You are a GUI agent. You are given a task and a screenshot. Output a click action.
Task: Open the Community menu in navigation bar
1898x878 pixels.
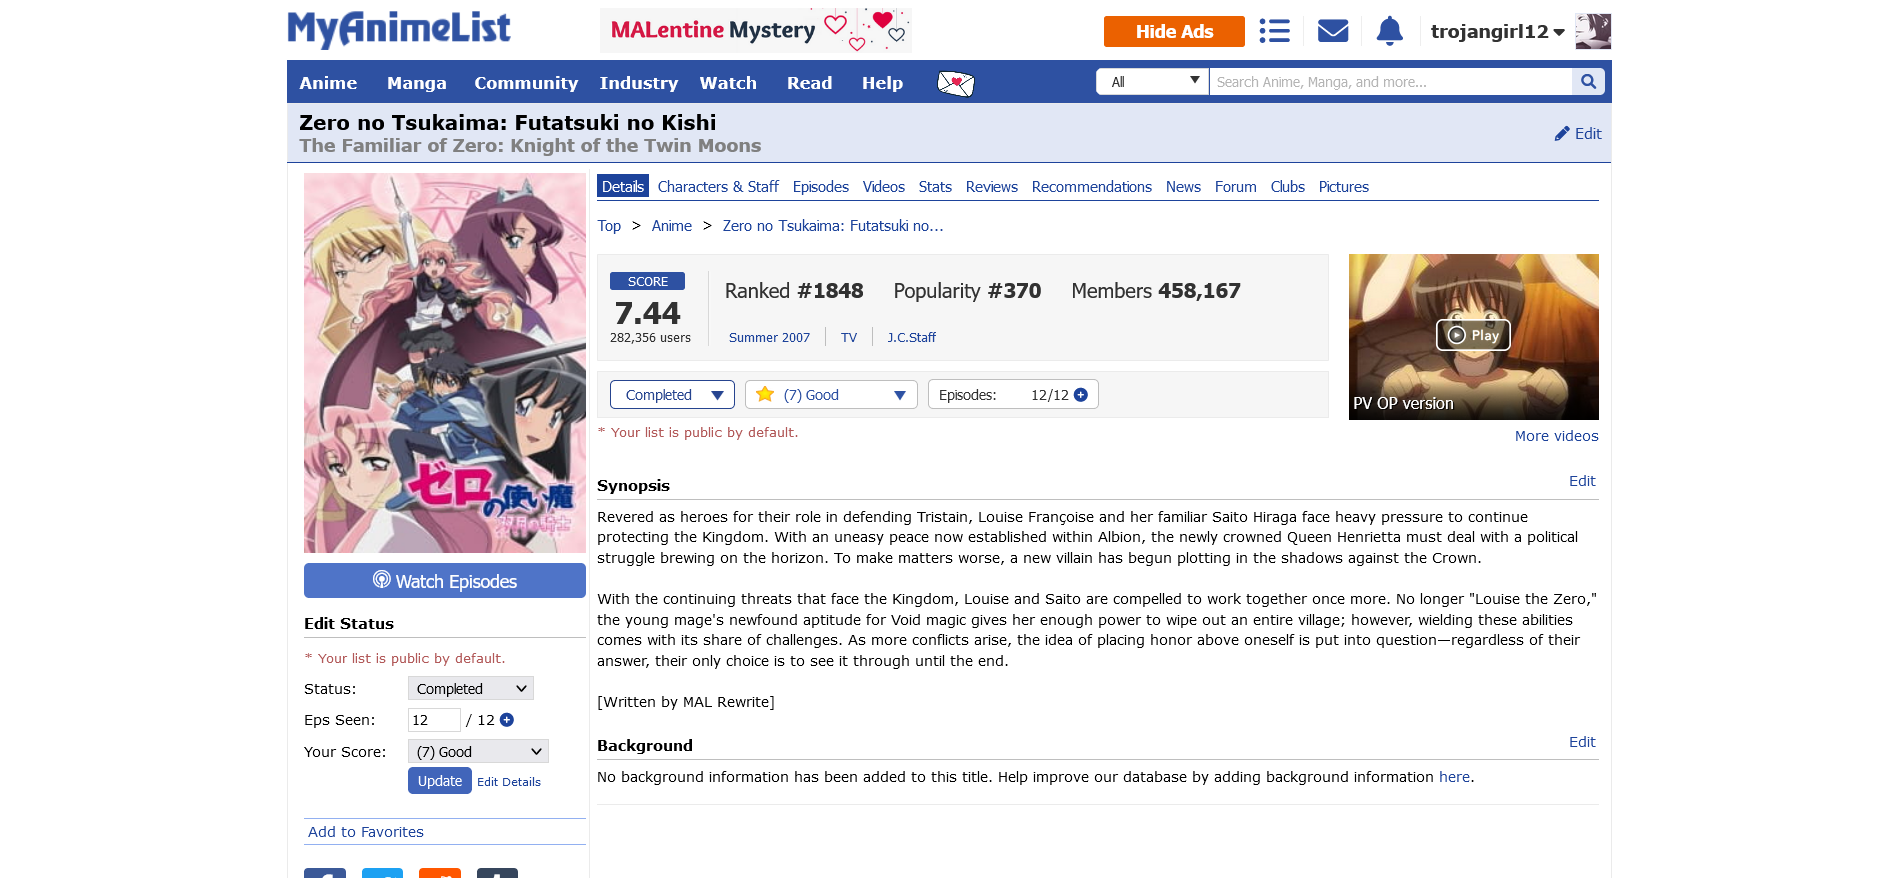526,83
